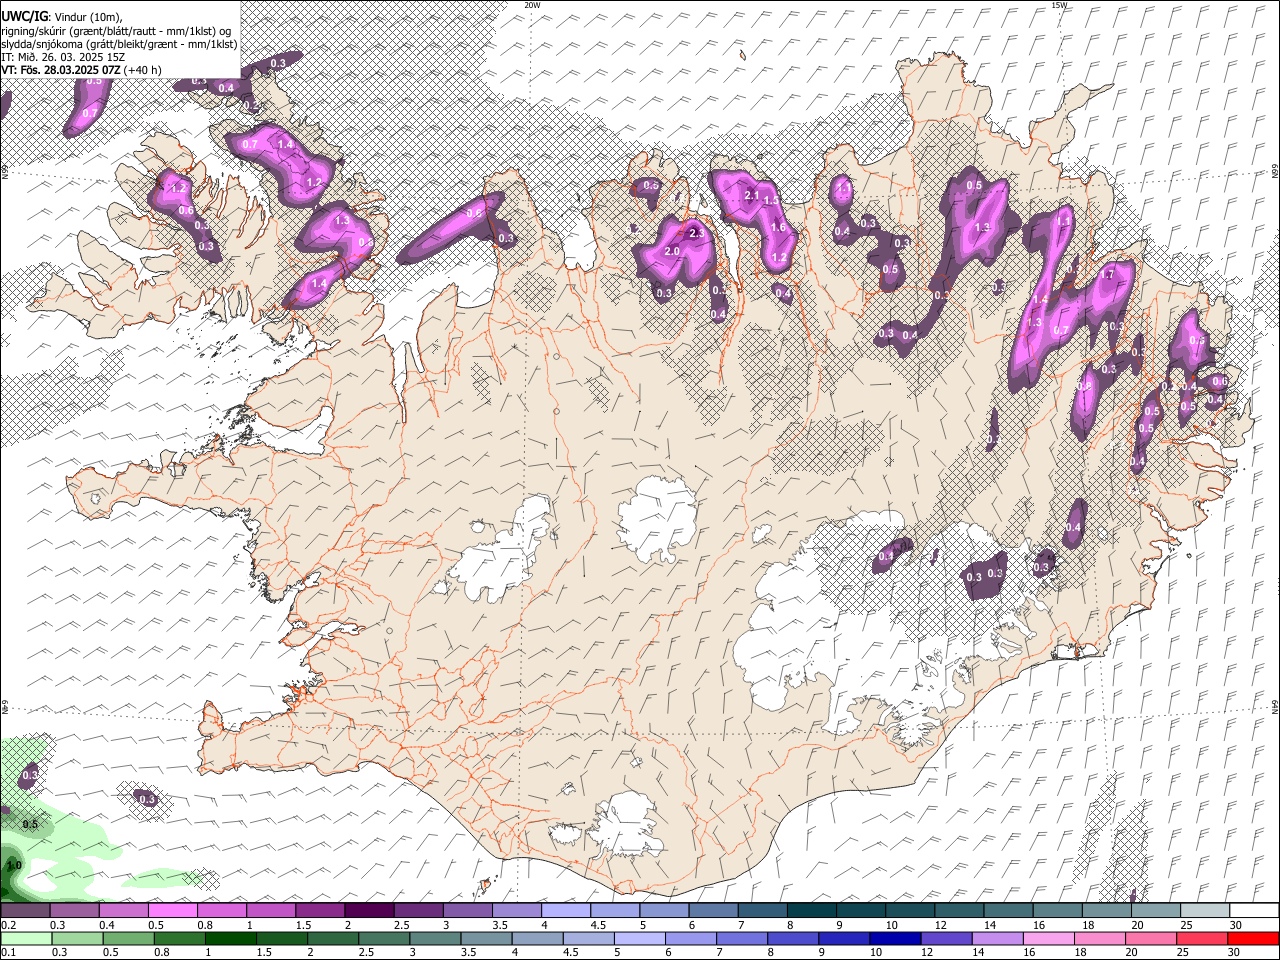Pick rain legend swatch between 6 and 7
The height and width of the screenshot is (960, 1280).
[x=690, y=938]
